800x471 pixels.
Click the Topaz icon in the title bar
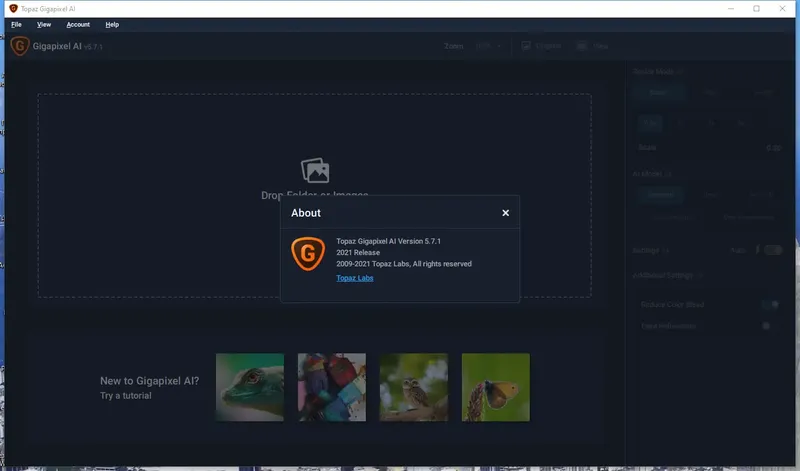click(x=13, y=9)
